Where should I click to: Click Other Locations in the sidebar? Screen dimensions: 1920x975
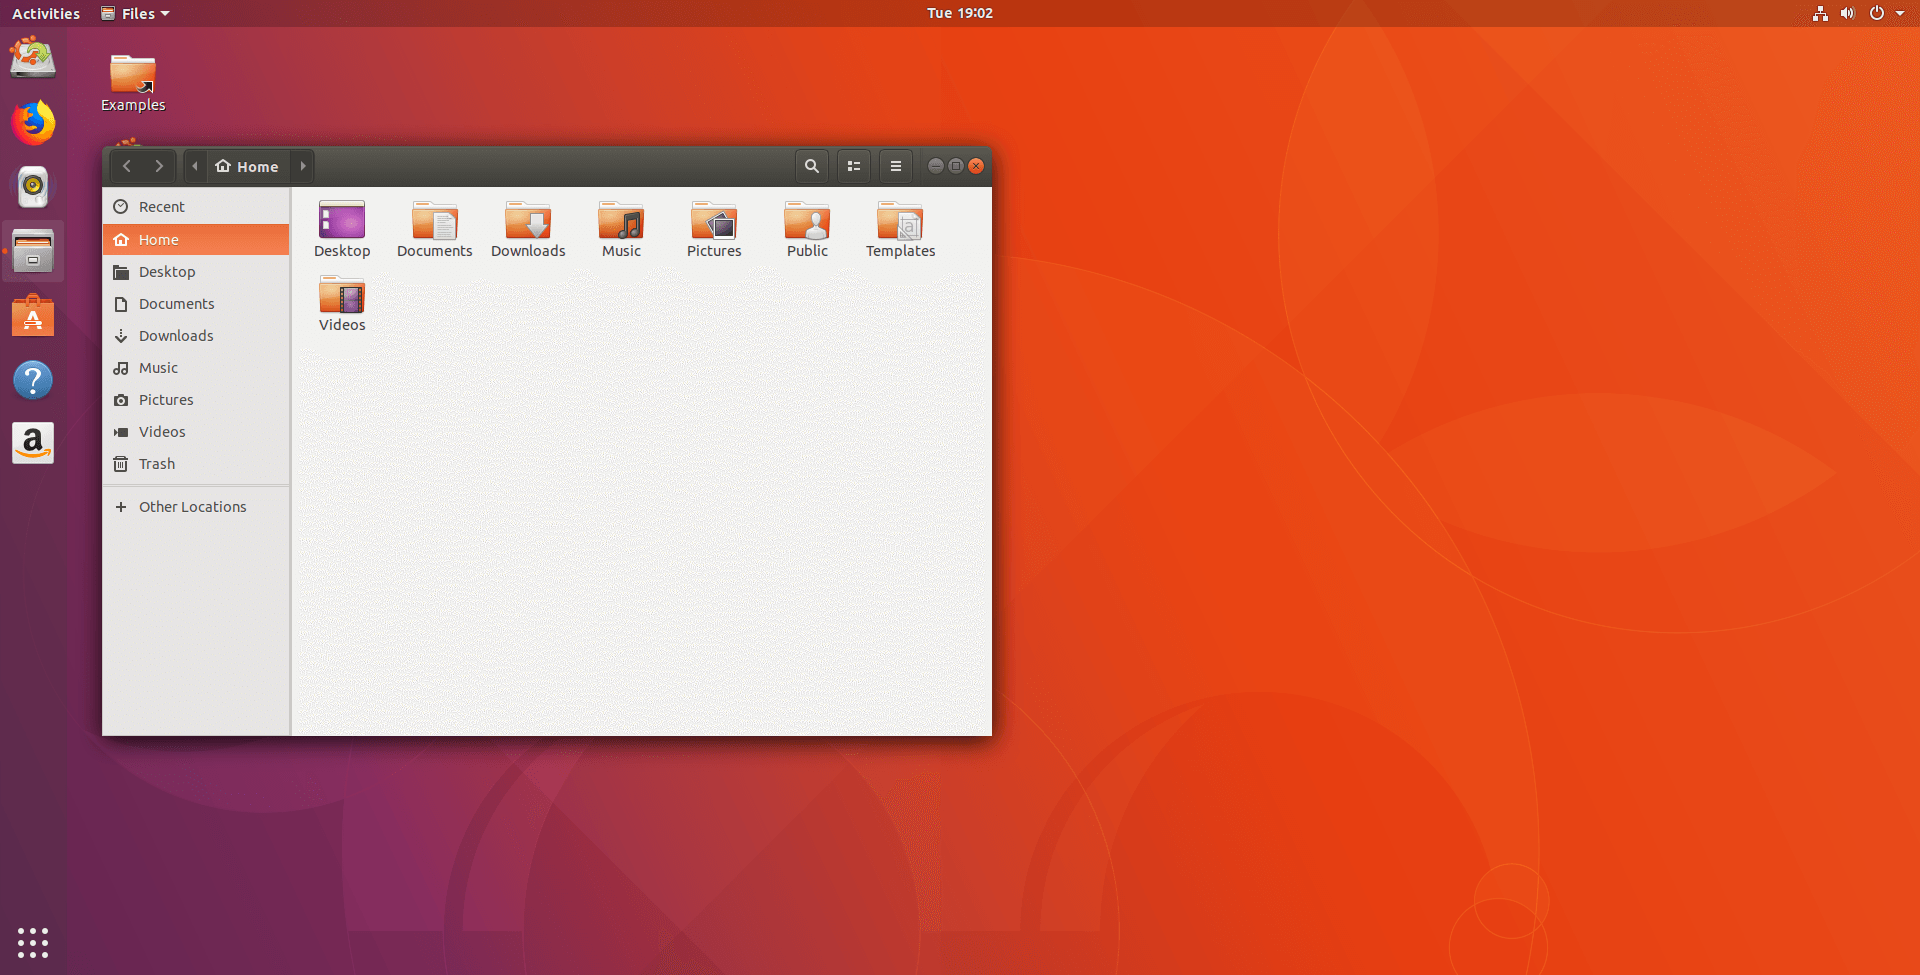click(x=196, y=507)
